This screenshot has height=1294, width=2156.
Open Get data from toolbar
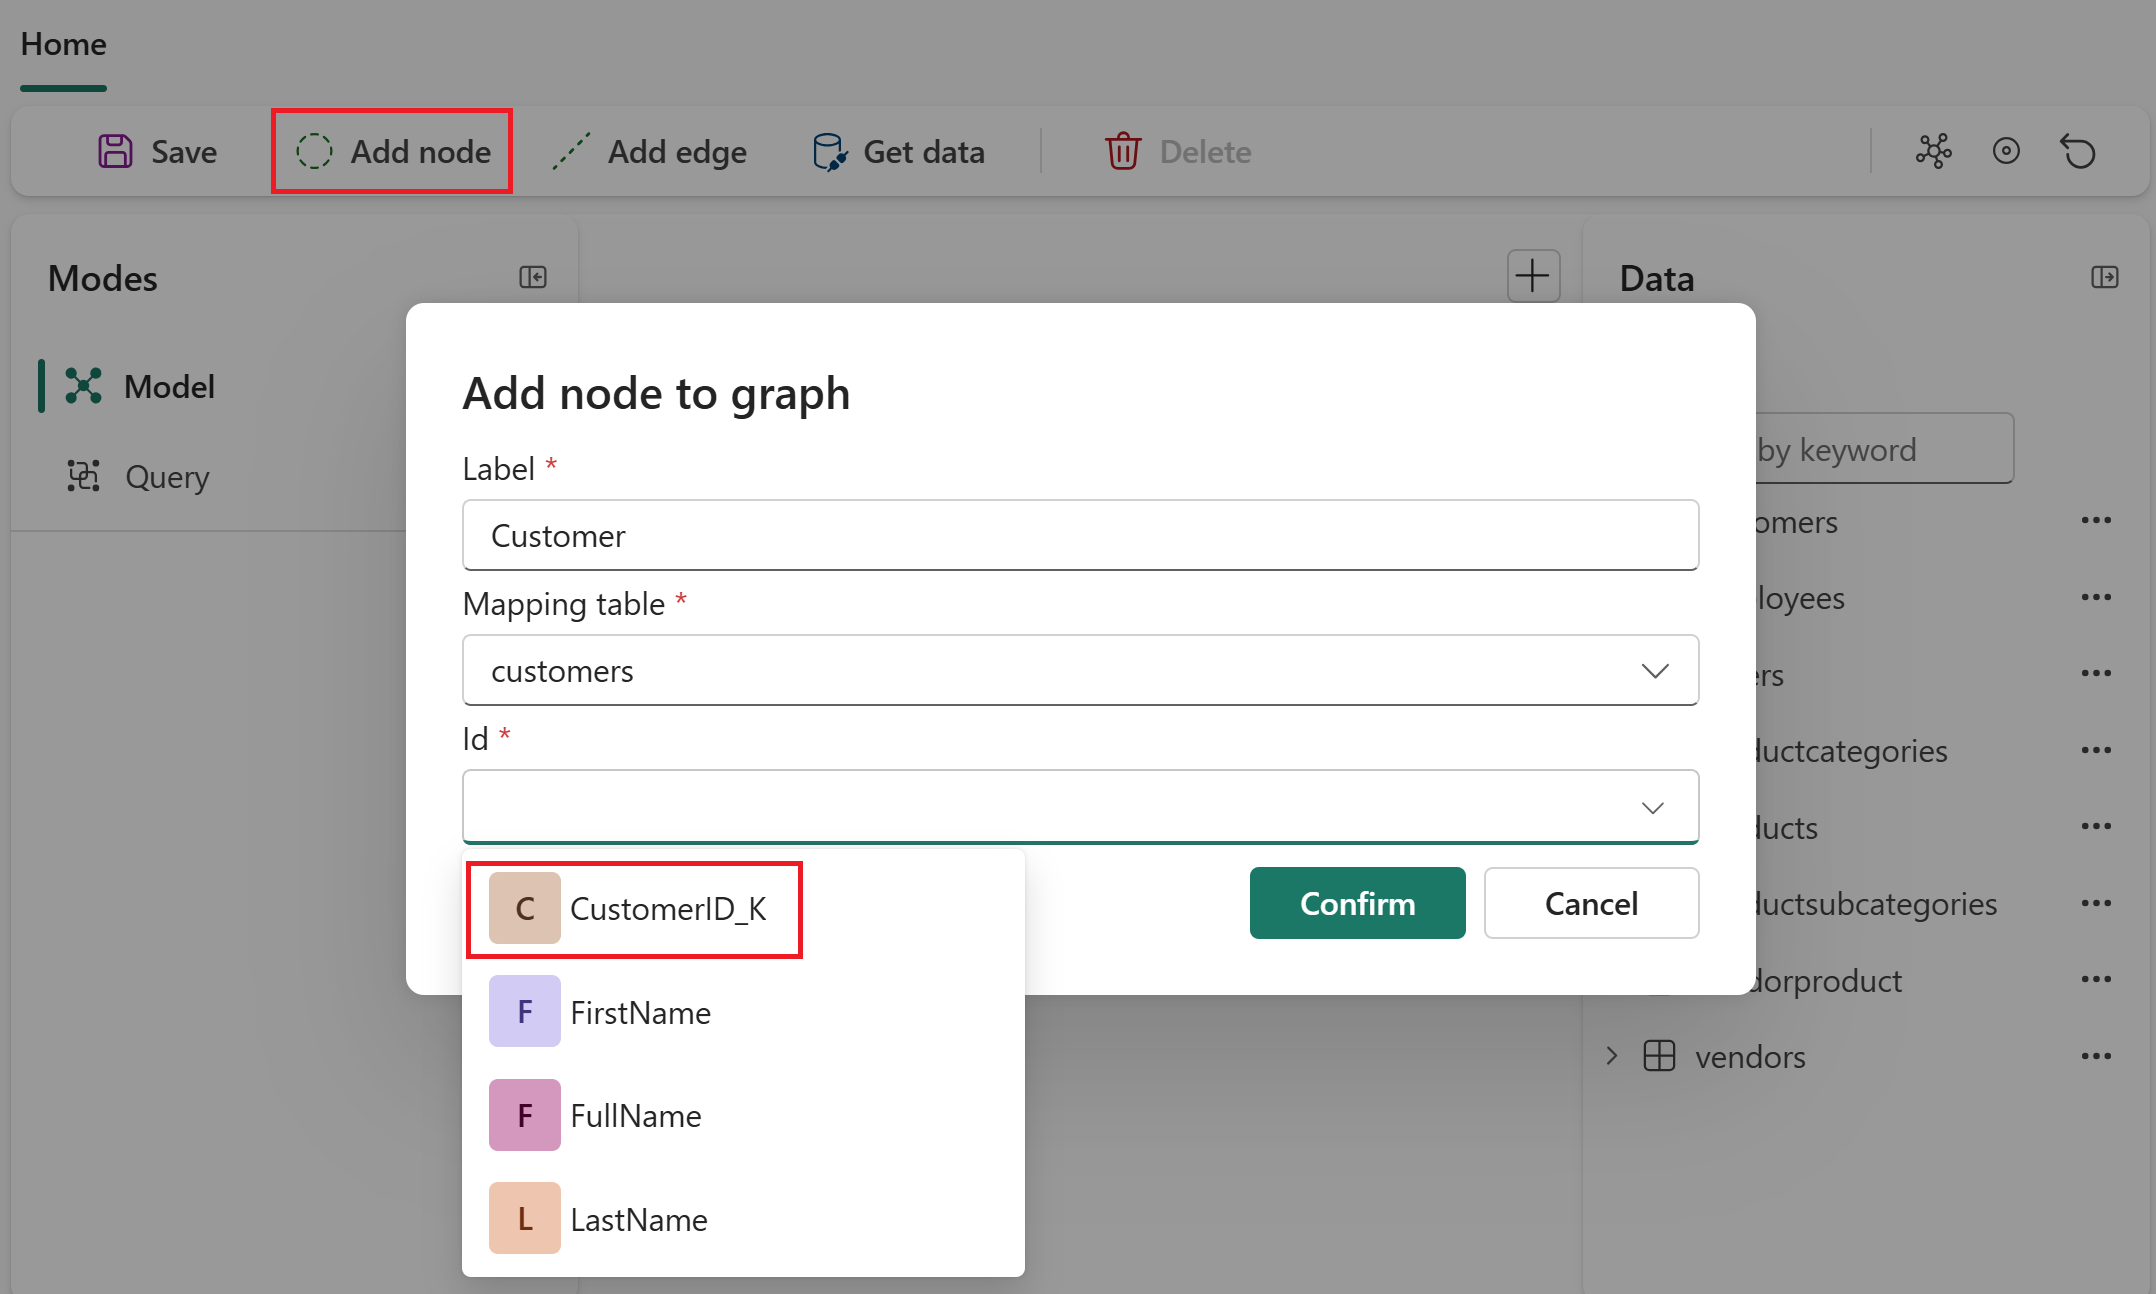click(898, 152)
